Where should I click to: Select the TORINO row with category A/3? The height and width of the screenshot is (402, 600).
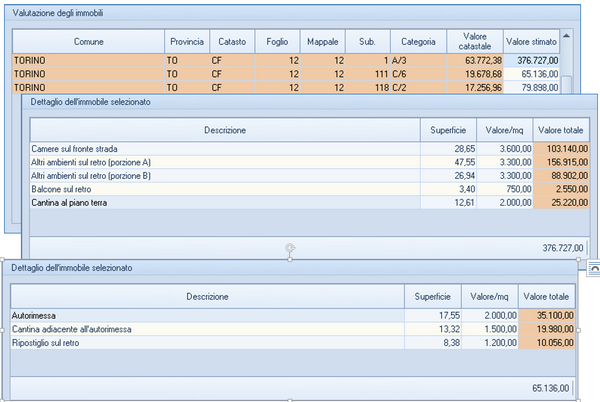pos(88,60)
